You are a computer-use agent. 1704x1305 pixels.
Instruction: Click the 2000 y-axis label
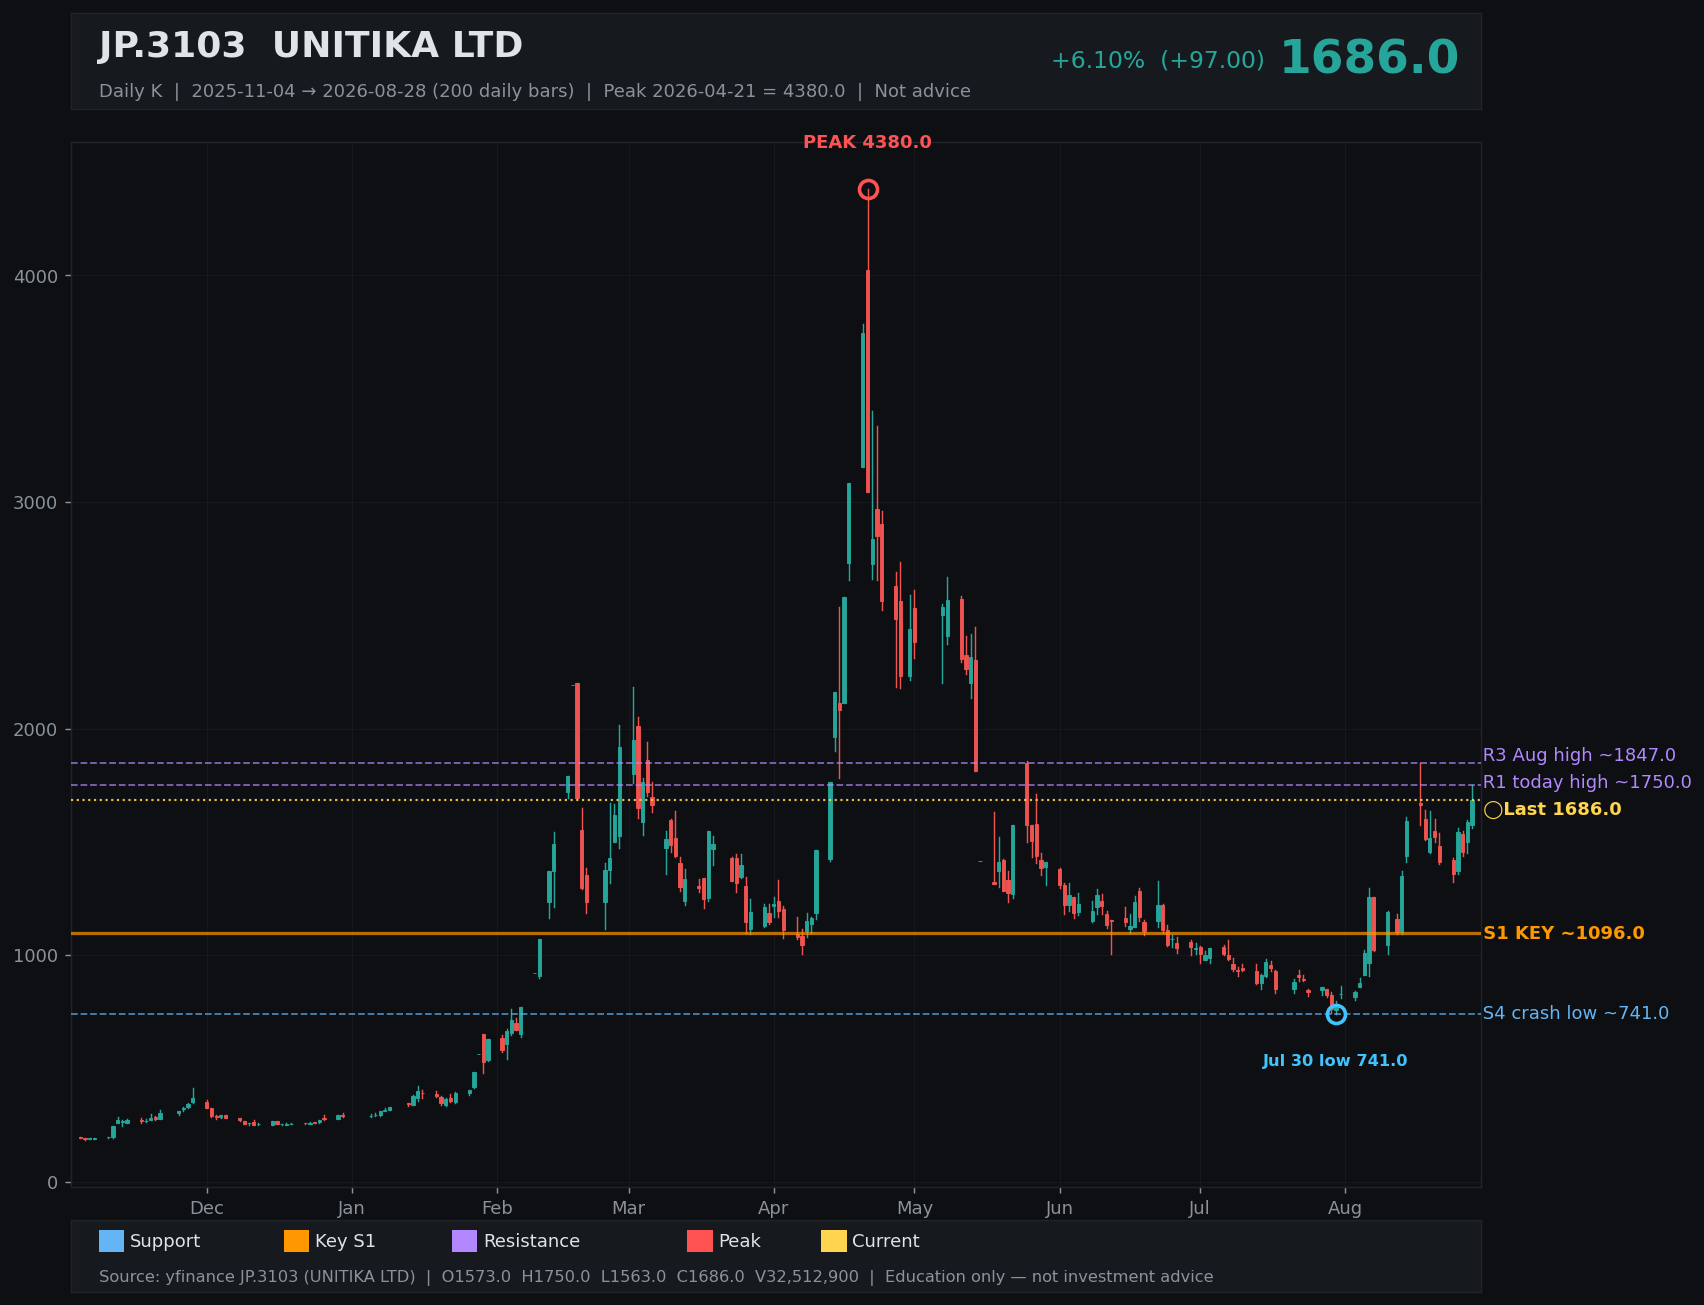tap(36, 729)
